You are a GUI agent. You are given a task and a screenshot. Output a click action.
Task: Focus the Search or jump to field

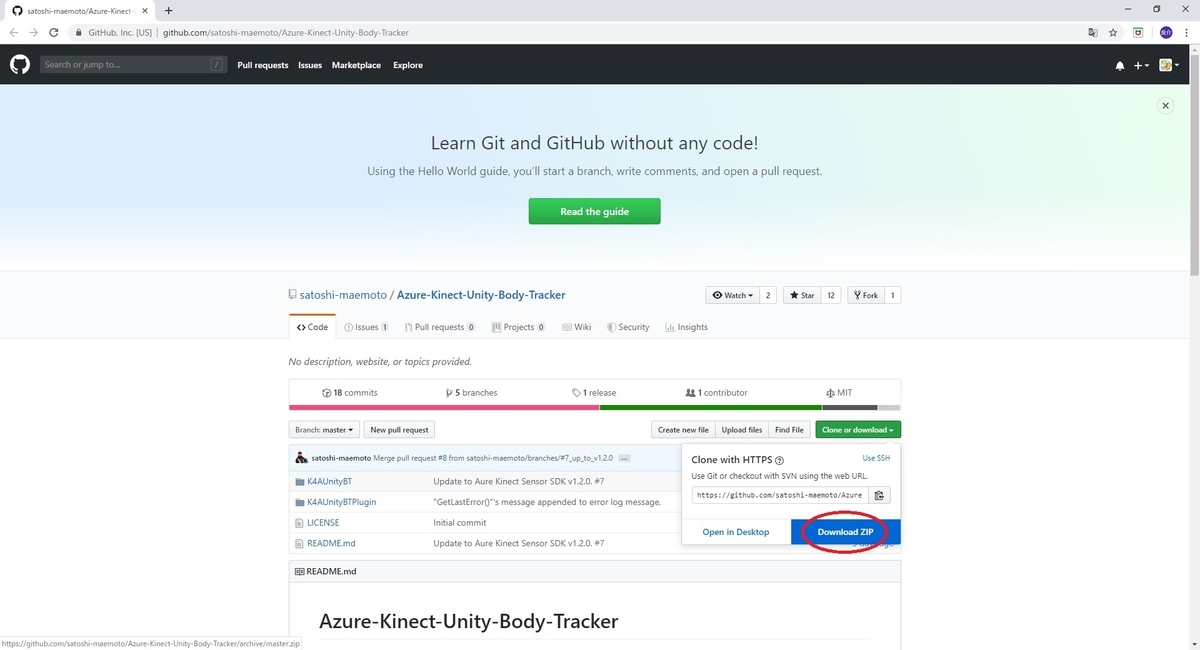133,65
